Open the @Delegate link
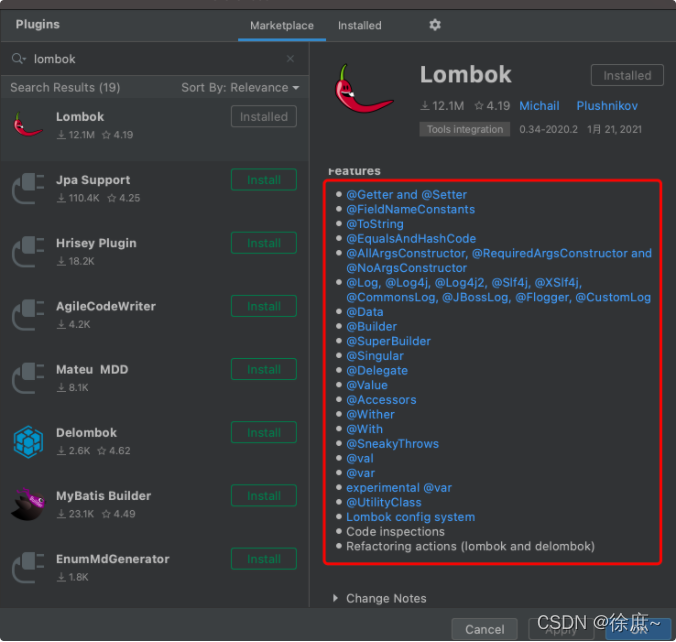The width and height of the screenshot is (676, 642). tap(377, 370)
